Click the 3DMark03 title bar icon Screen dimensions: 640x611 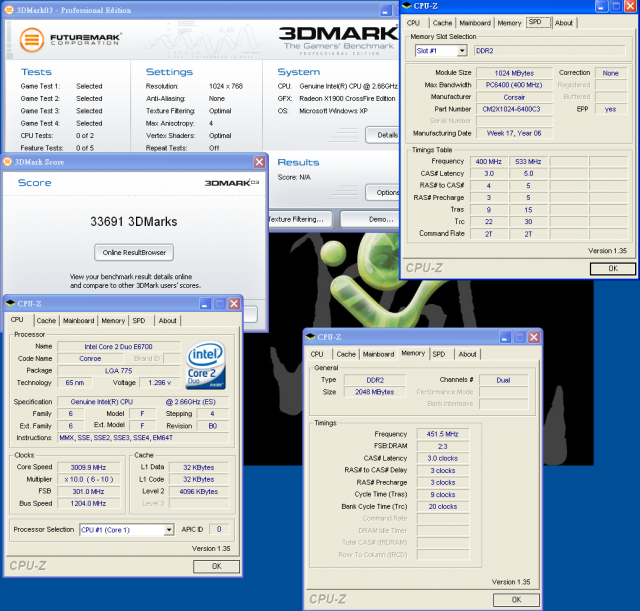(9, 10)
